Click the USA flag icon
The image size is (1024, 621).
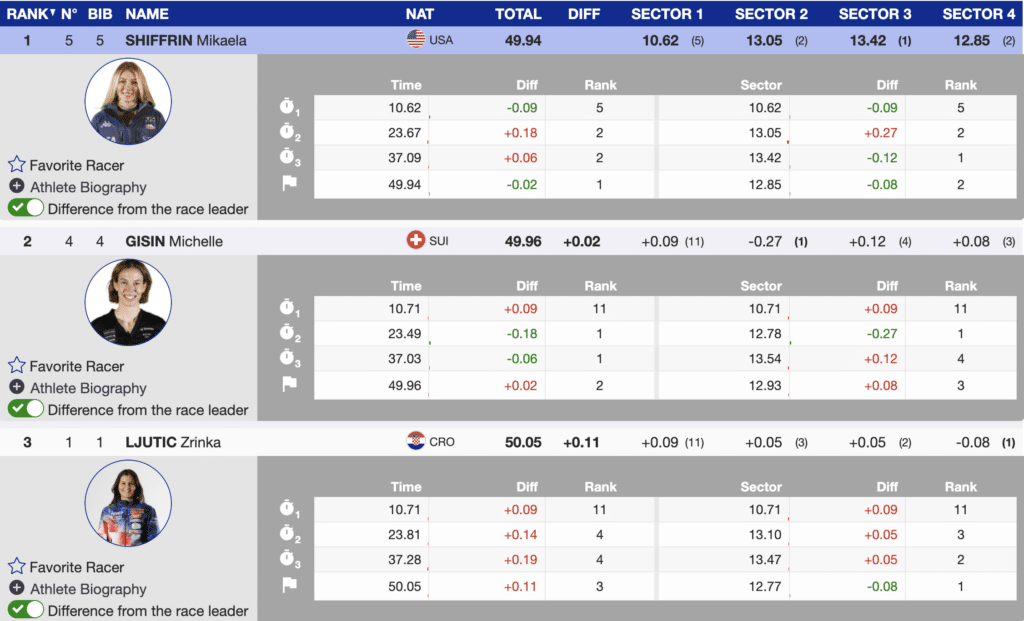[x=415, y=40]
